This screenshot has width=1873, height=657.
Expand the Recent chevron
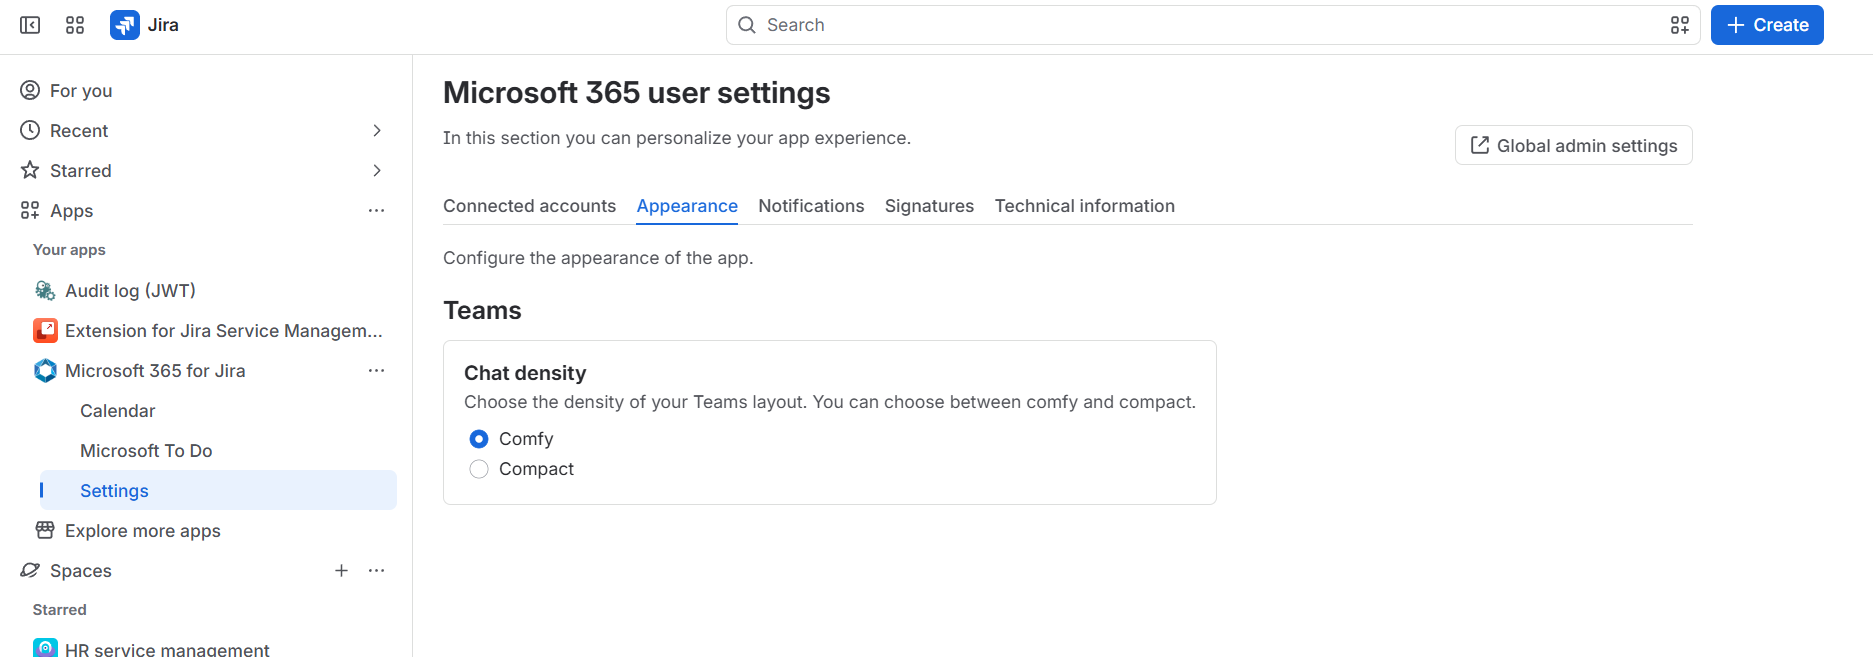tap(377, 131)
